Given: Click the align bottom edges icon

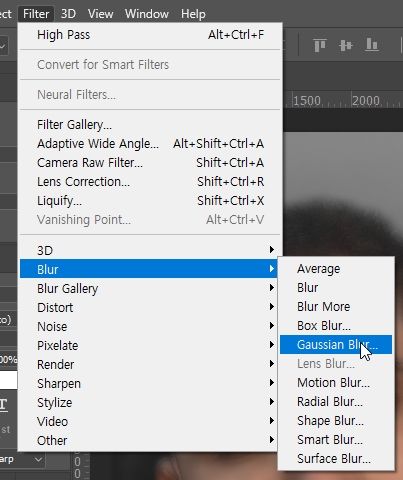Looking at the screenshot, I should pyautogui.click(x=372, y=45).
